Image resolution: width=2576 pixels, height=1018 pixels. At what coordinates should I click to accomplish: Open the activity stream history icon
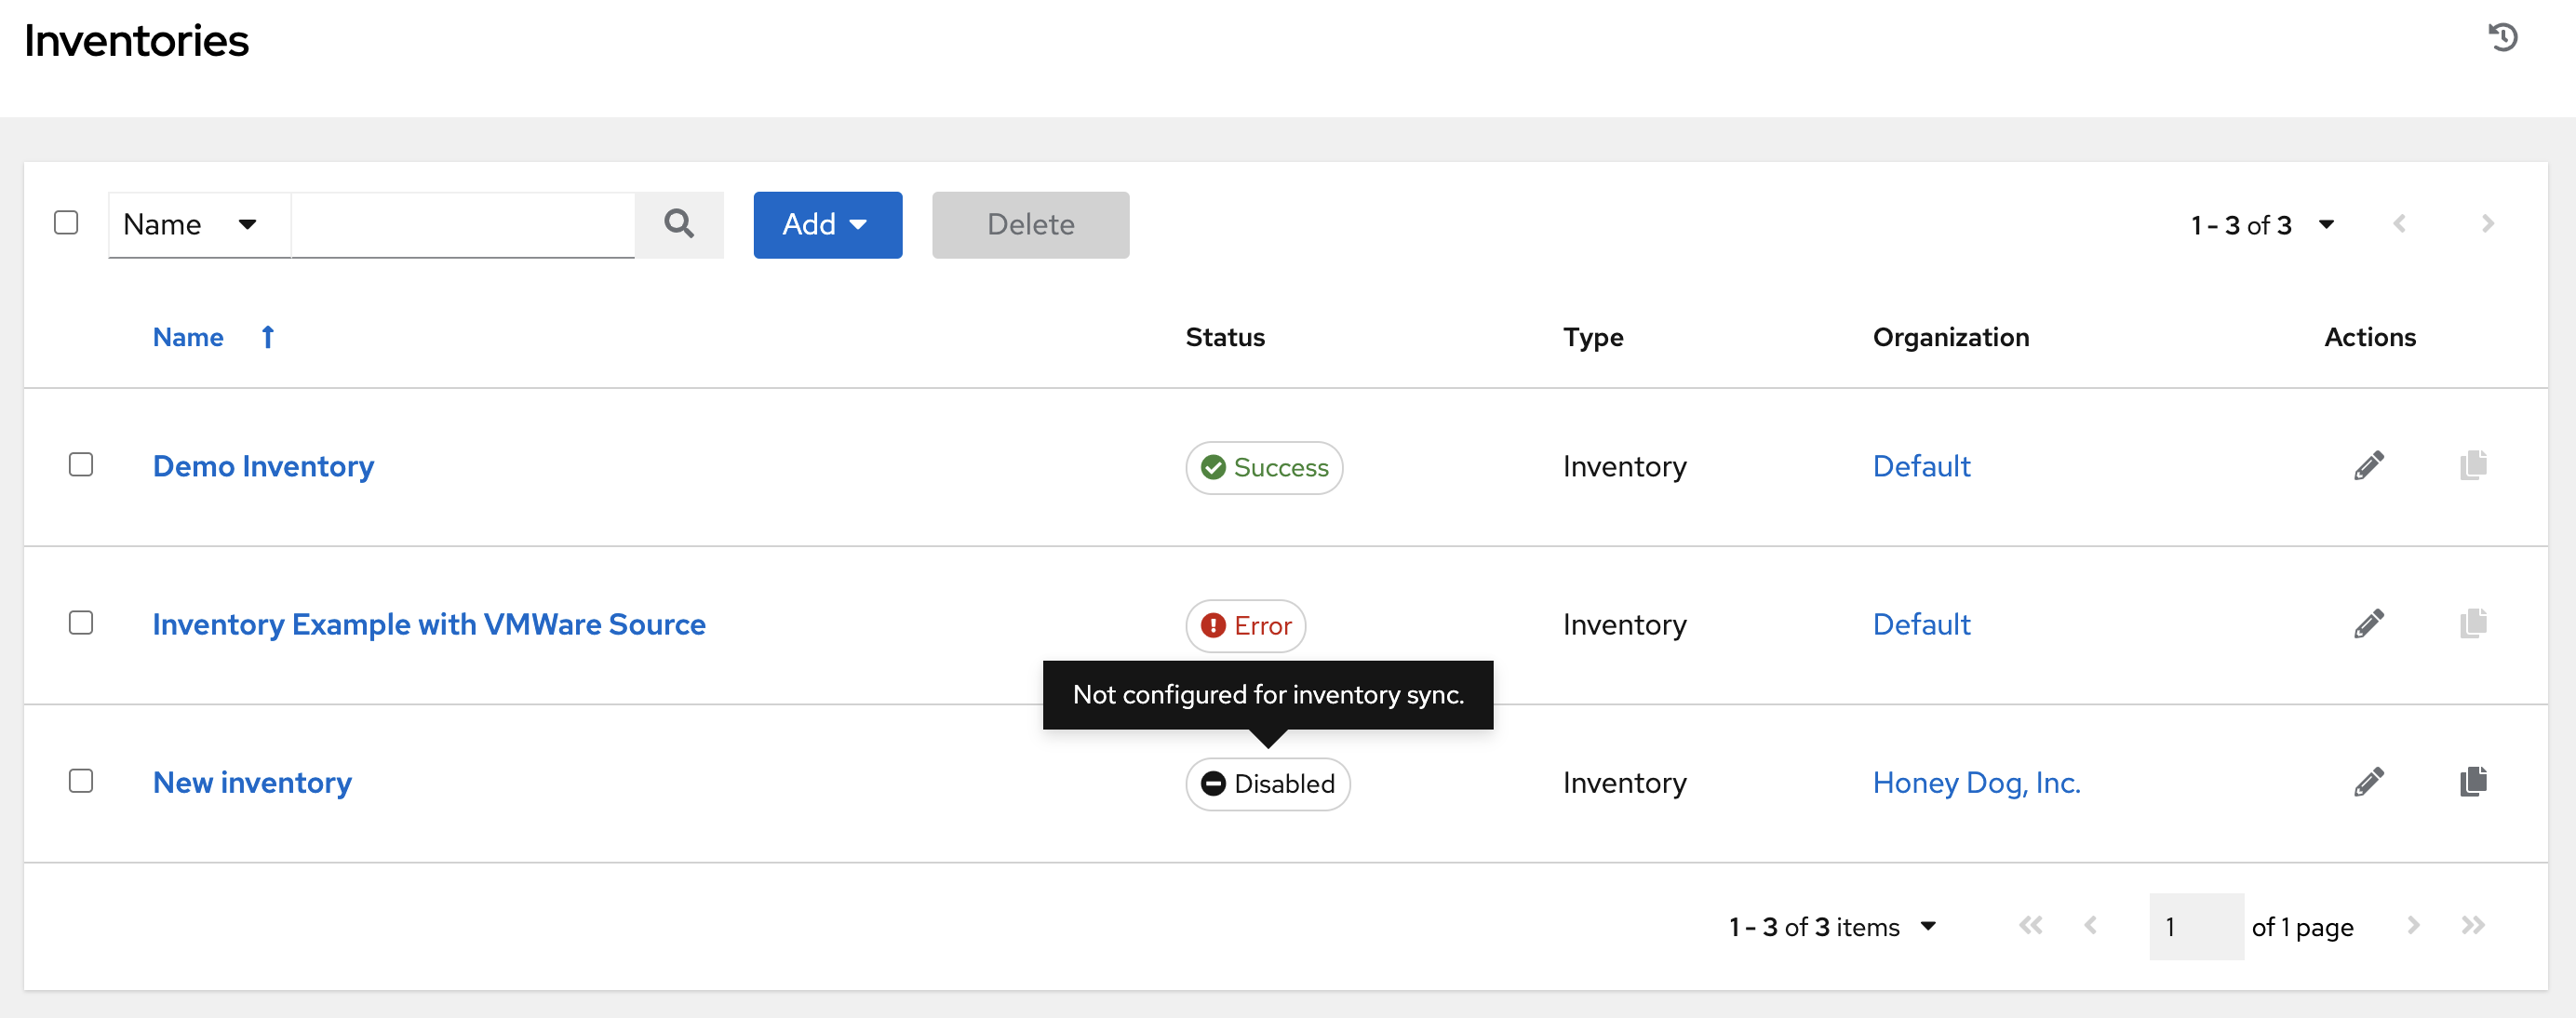coord(2502,38)
